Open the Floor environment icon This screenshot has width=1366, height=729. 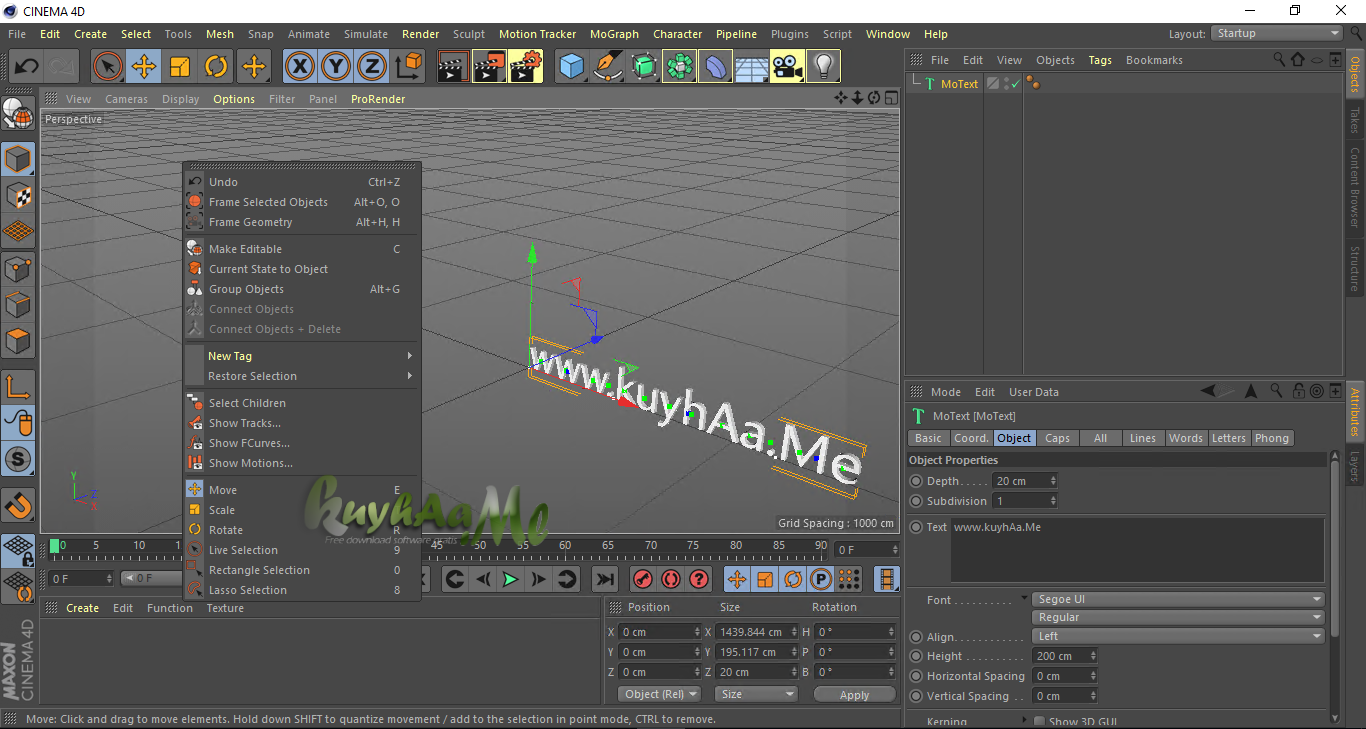pyautogui.click(x=751, y=67)
